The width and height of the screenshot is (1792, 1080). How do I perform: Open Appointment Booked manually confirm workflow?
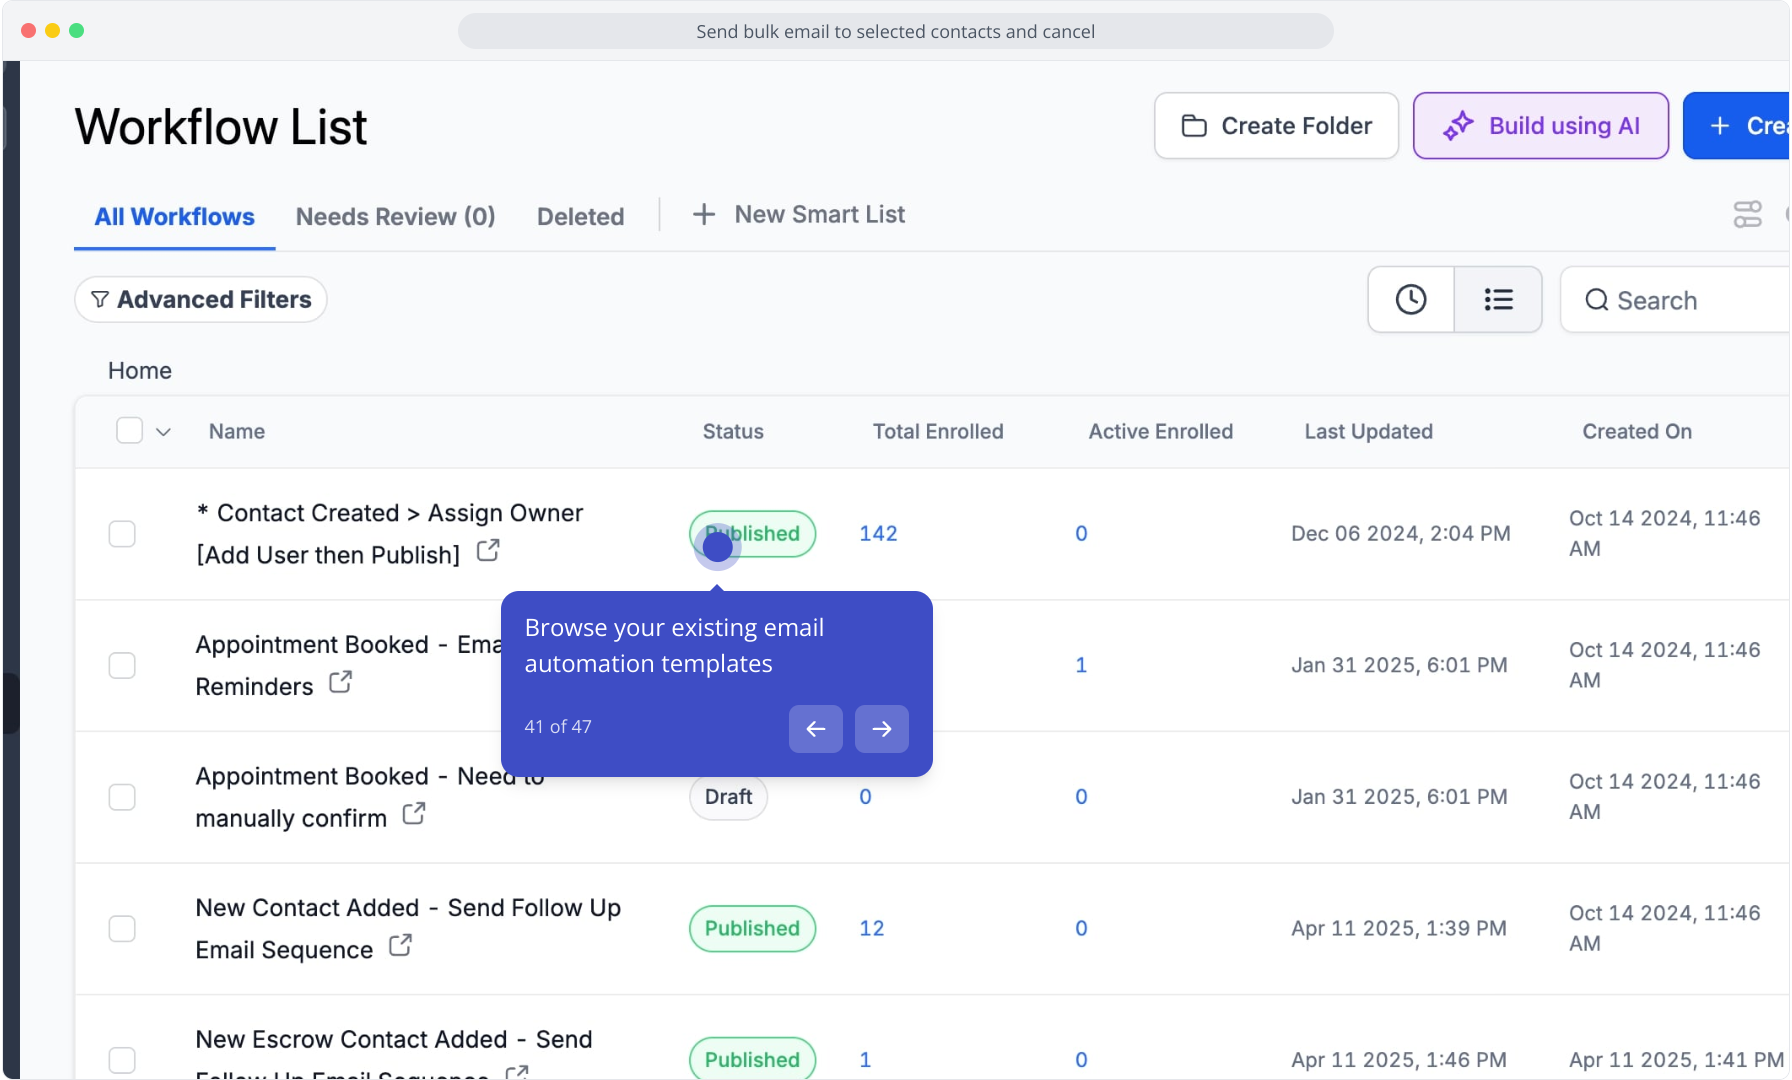370,797
